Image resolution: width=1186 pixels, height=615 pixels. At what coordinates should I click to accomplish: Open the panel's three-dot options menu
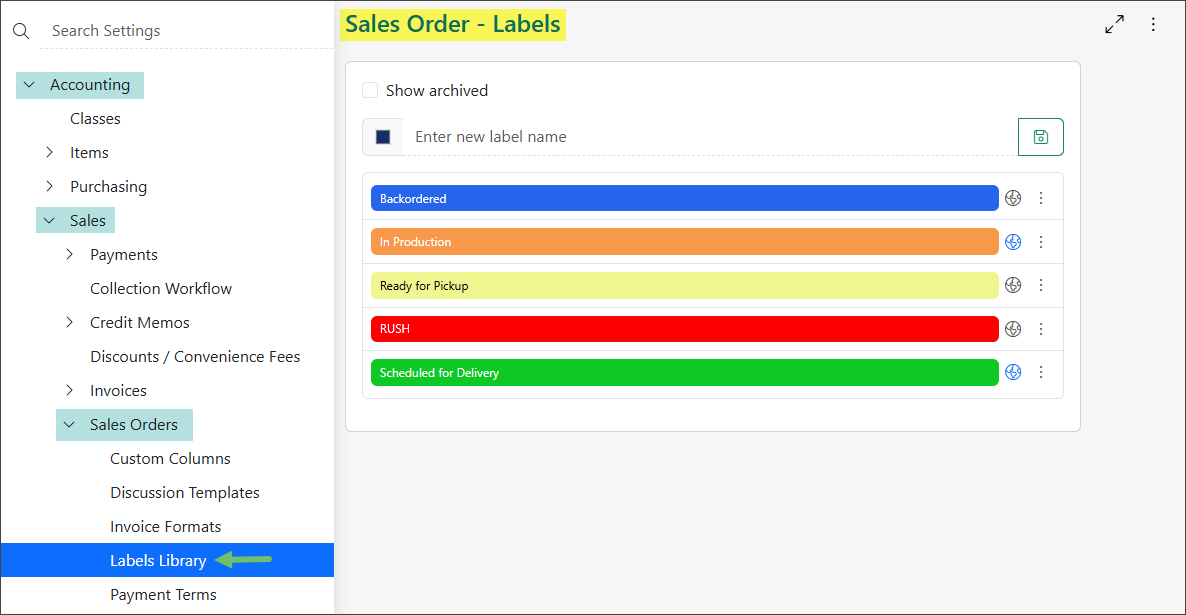click(x=1153, y=24)
